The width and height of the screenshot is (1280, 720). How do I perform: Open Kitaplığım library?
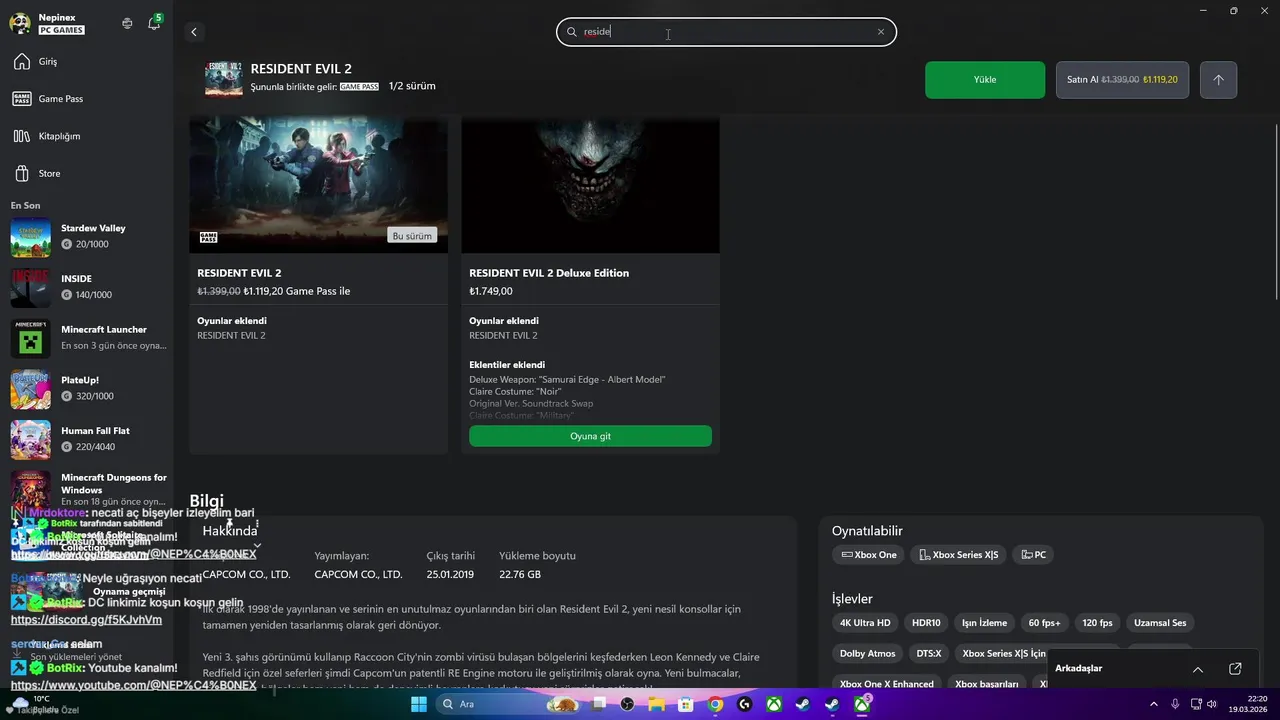point(87,136)
